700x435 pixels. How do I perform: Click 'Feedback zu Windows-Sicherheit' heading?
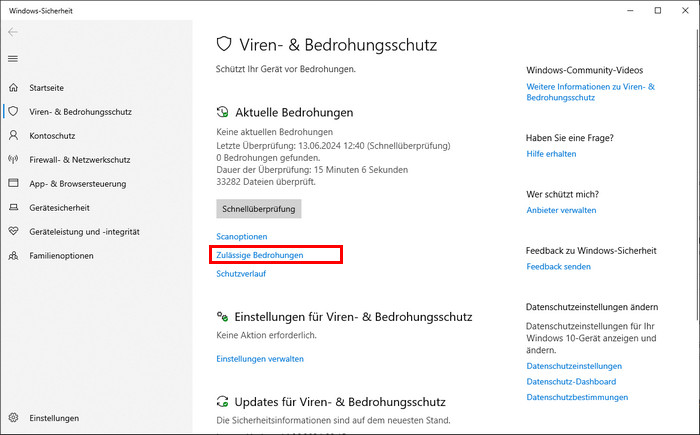coord(591,251)
